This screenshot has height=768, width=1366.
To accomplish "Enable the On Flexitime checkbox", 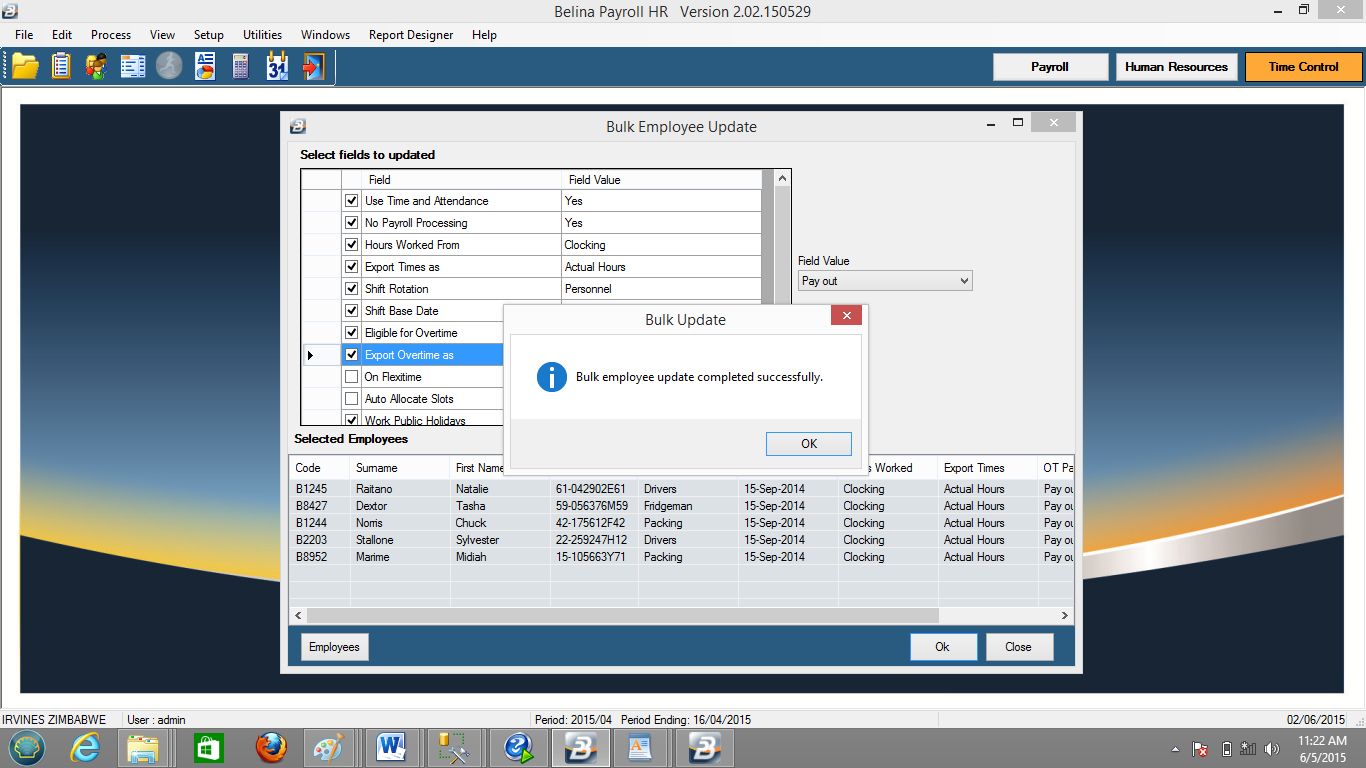I will (x=351, y=377).
